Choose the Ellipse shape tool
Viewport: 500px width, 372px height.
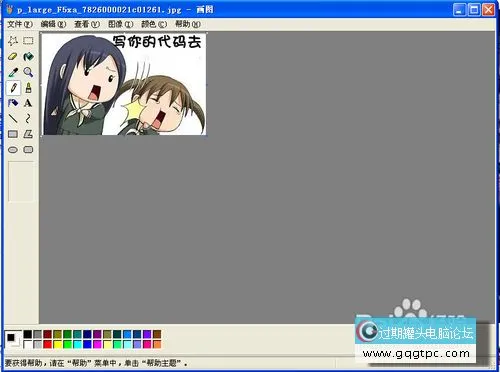(13, 150)
